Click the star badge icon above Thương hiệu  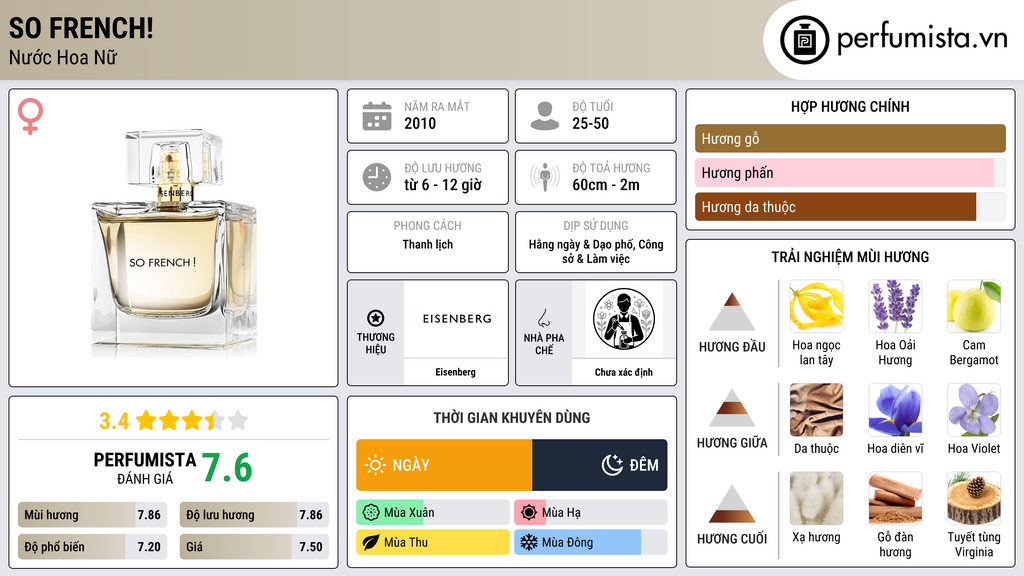point(376,318)
